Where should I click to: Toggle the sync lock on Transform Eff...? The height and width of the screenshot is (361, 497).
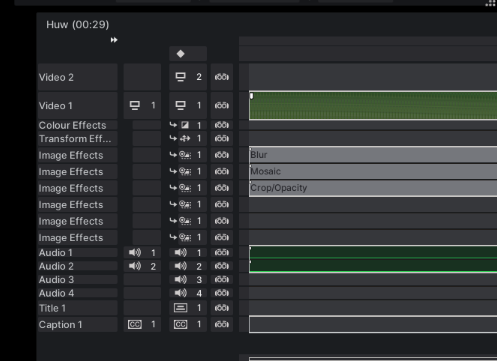point(222,138)
